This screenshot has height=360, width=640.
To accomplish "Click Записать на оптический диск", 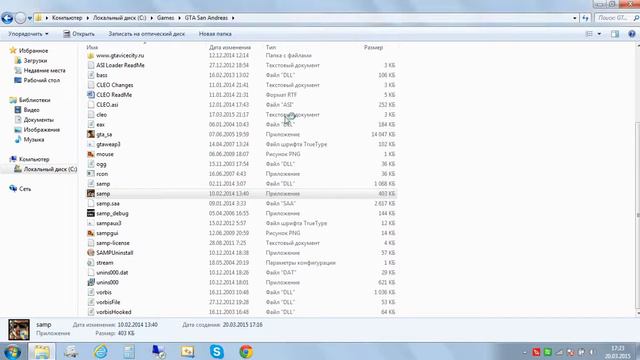I will 147,34.
